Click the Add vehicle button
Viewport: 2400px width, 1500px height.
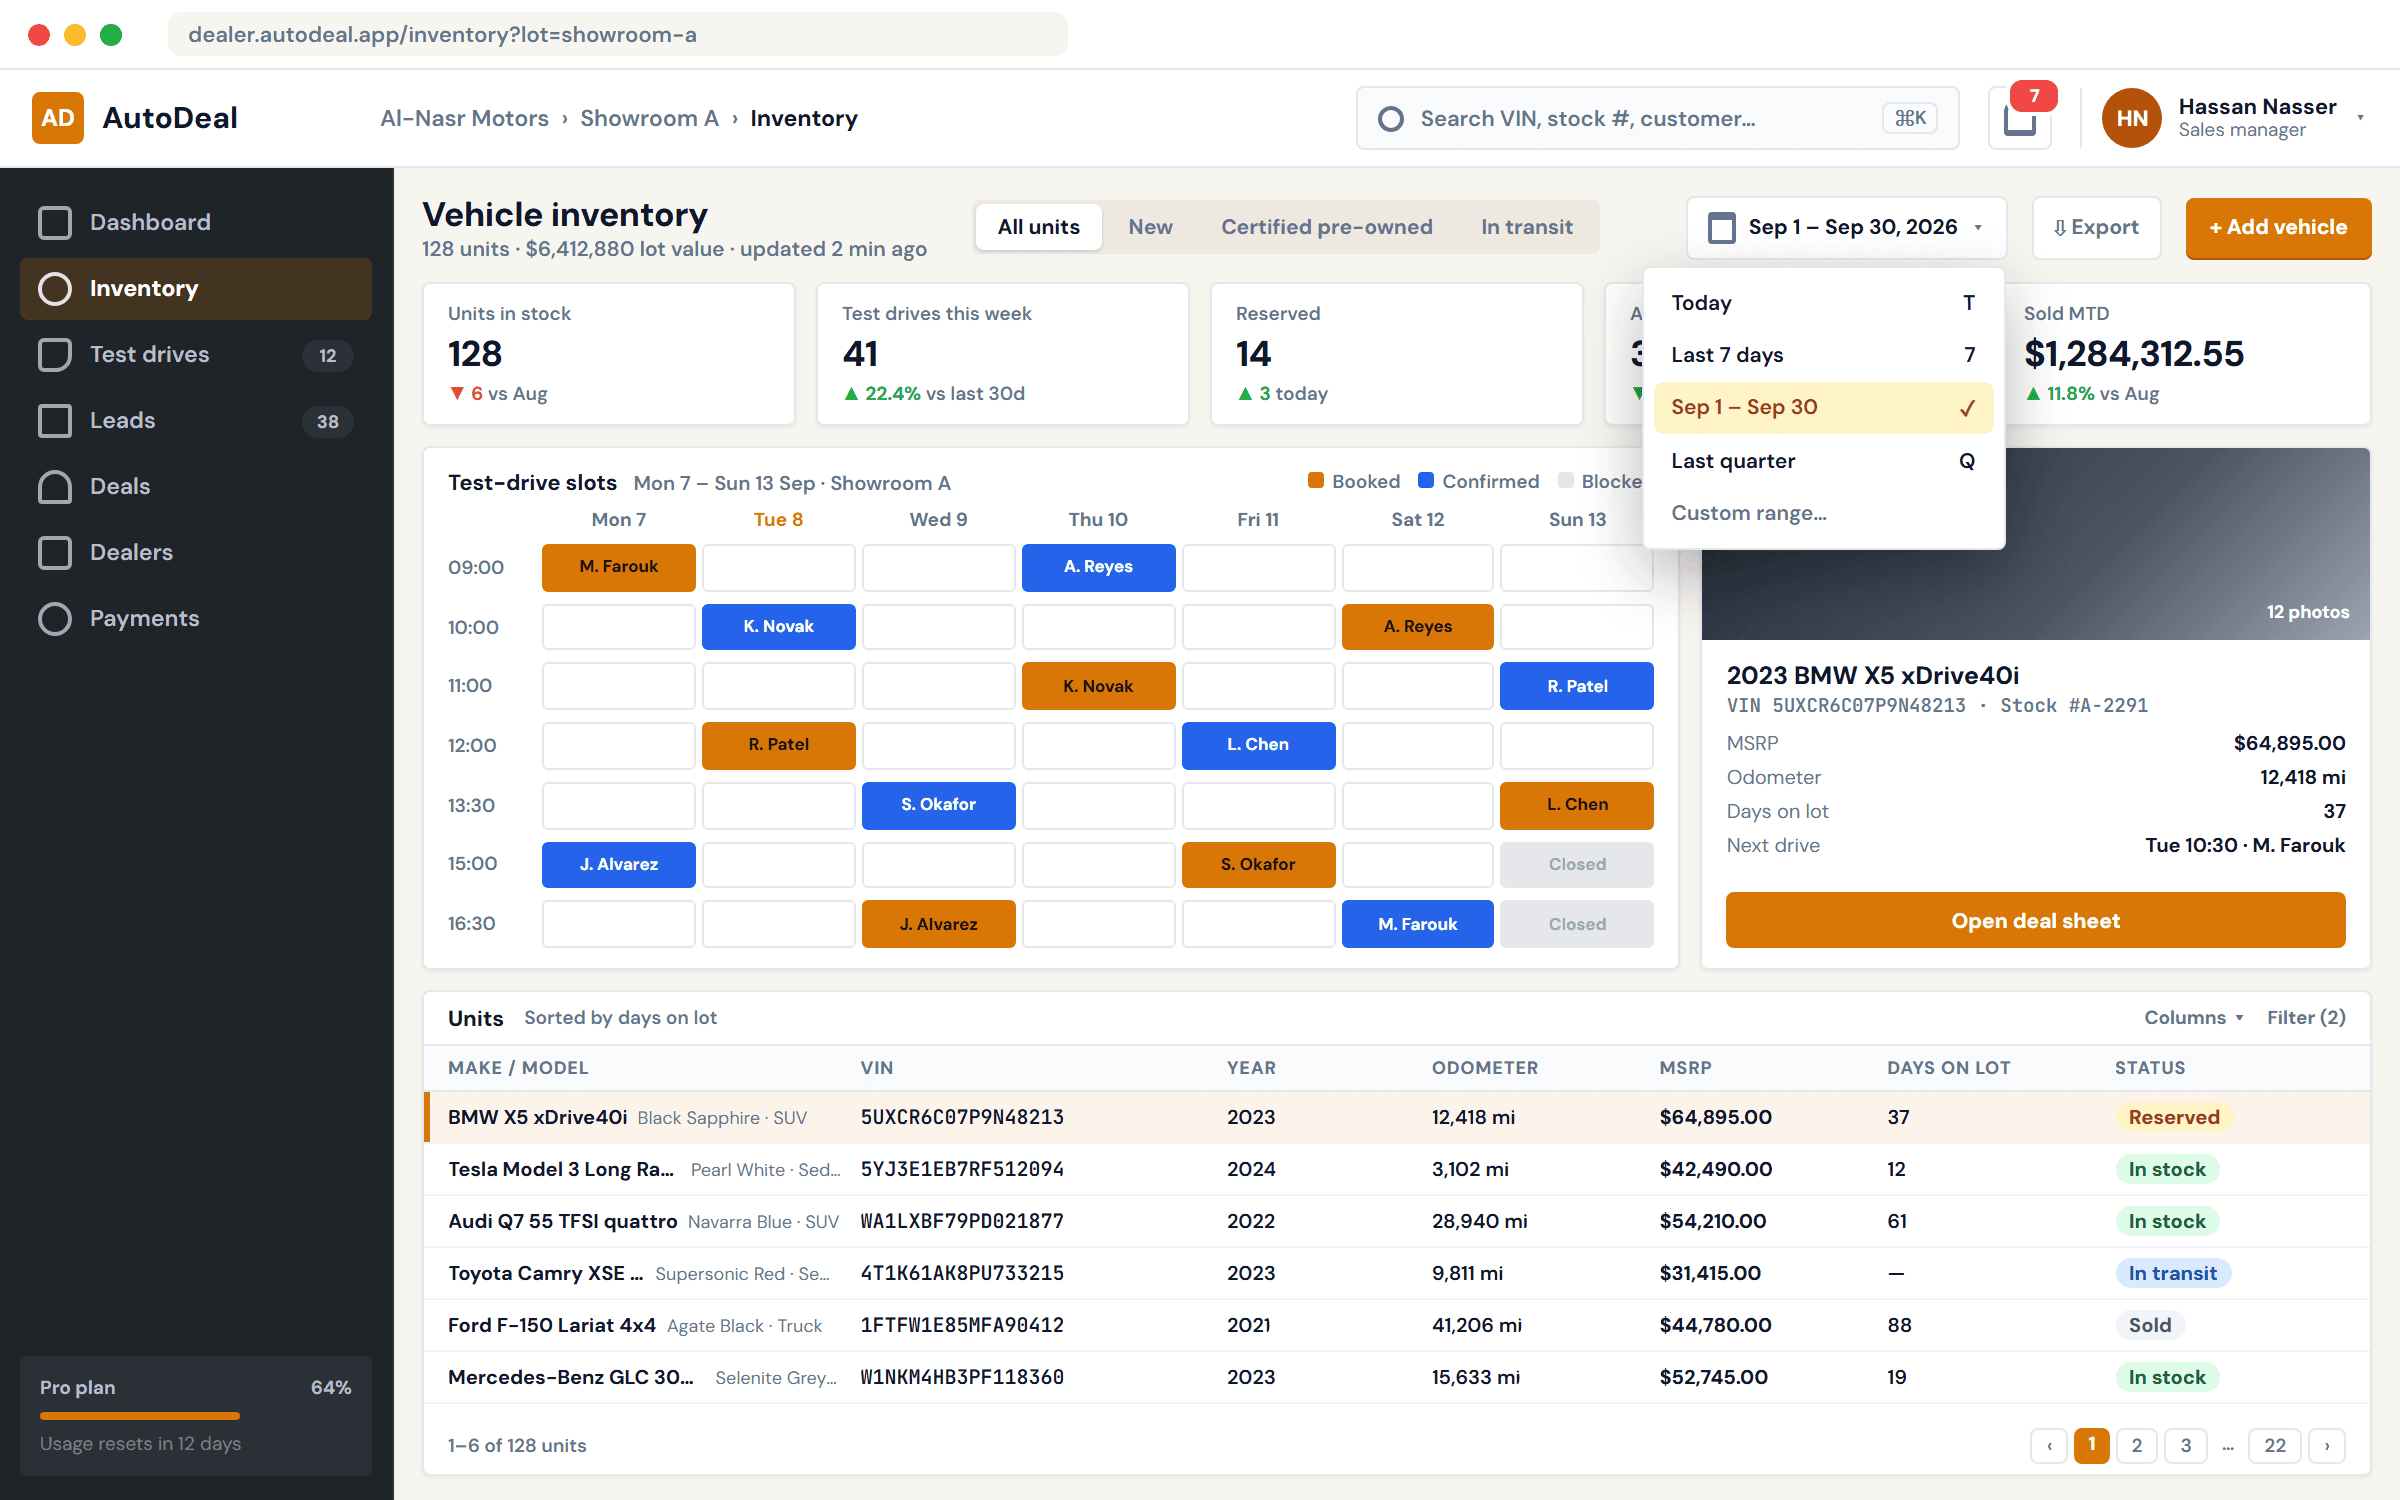(x=2277, y=228)
